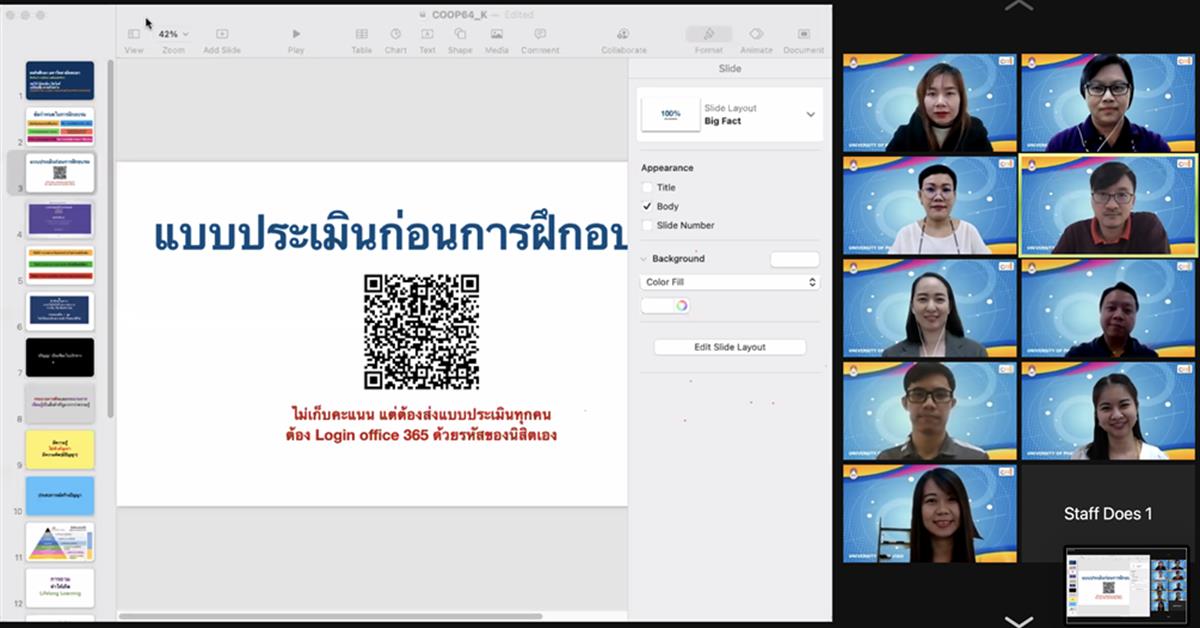The height and width of the screenshot is (628, 1200).
Task: Select slide 5 thumbnail in navigator
Action: 60,265
